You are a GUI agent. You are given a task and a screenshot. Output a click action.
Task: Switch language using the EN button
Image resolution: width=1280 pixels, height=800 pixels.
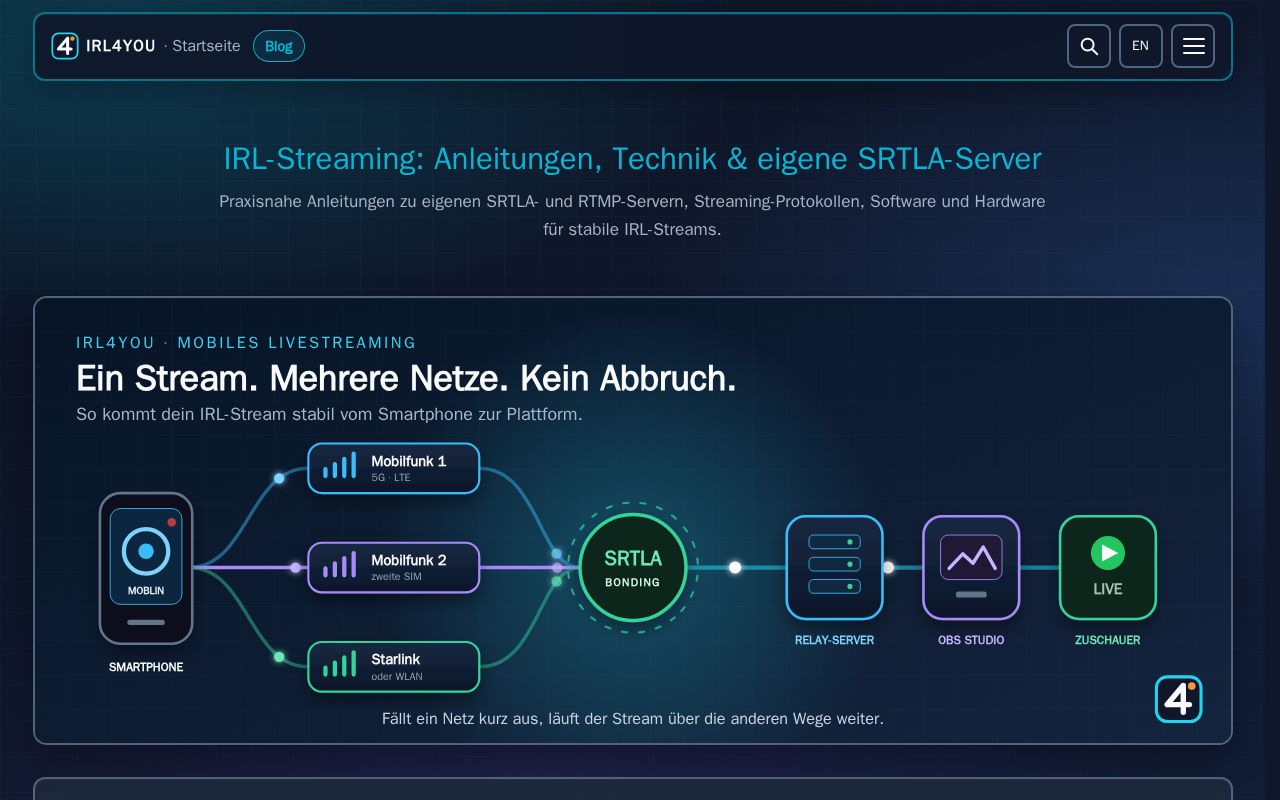click(x=1141, y=46)
